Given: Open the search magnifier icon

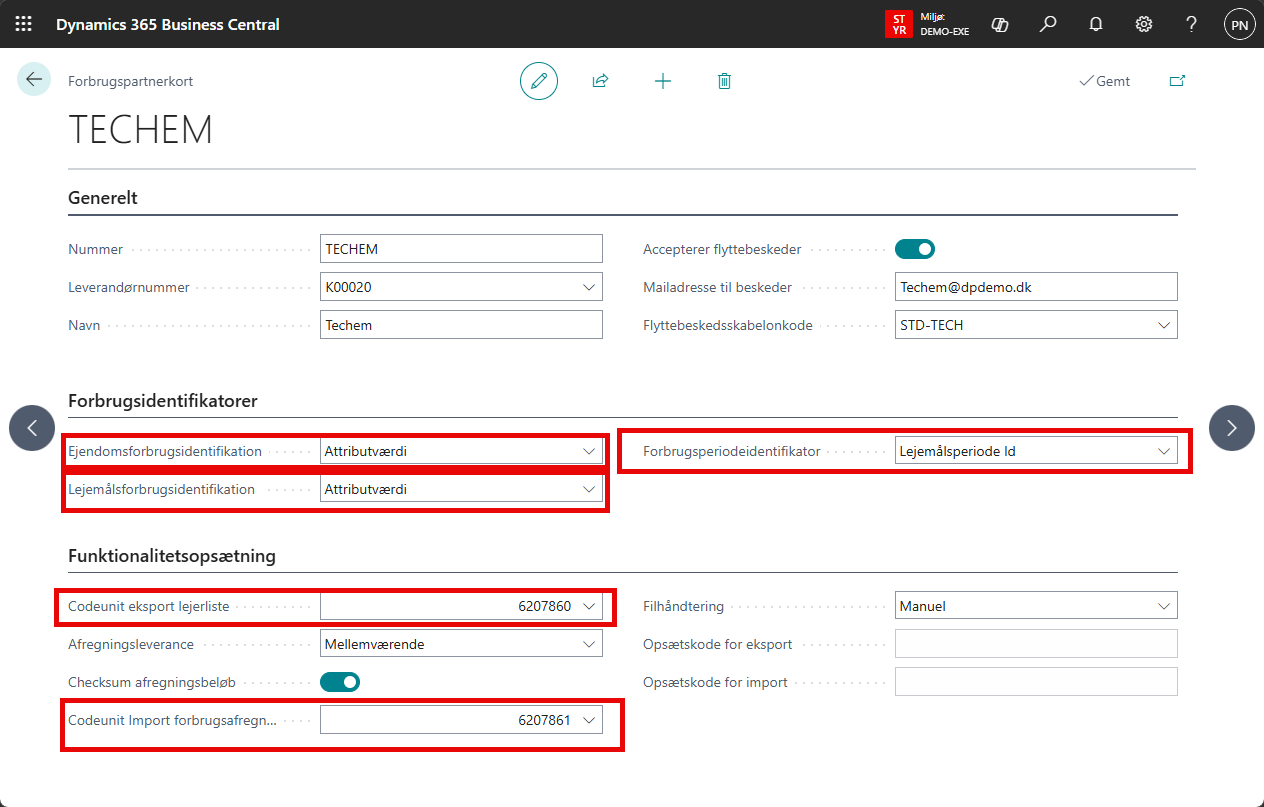Looking at the screenshot, I should (x=1048, y=24).
